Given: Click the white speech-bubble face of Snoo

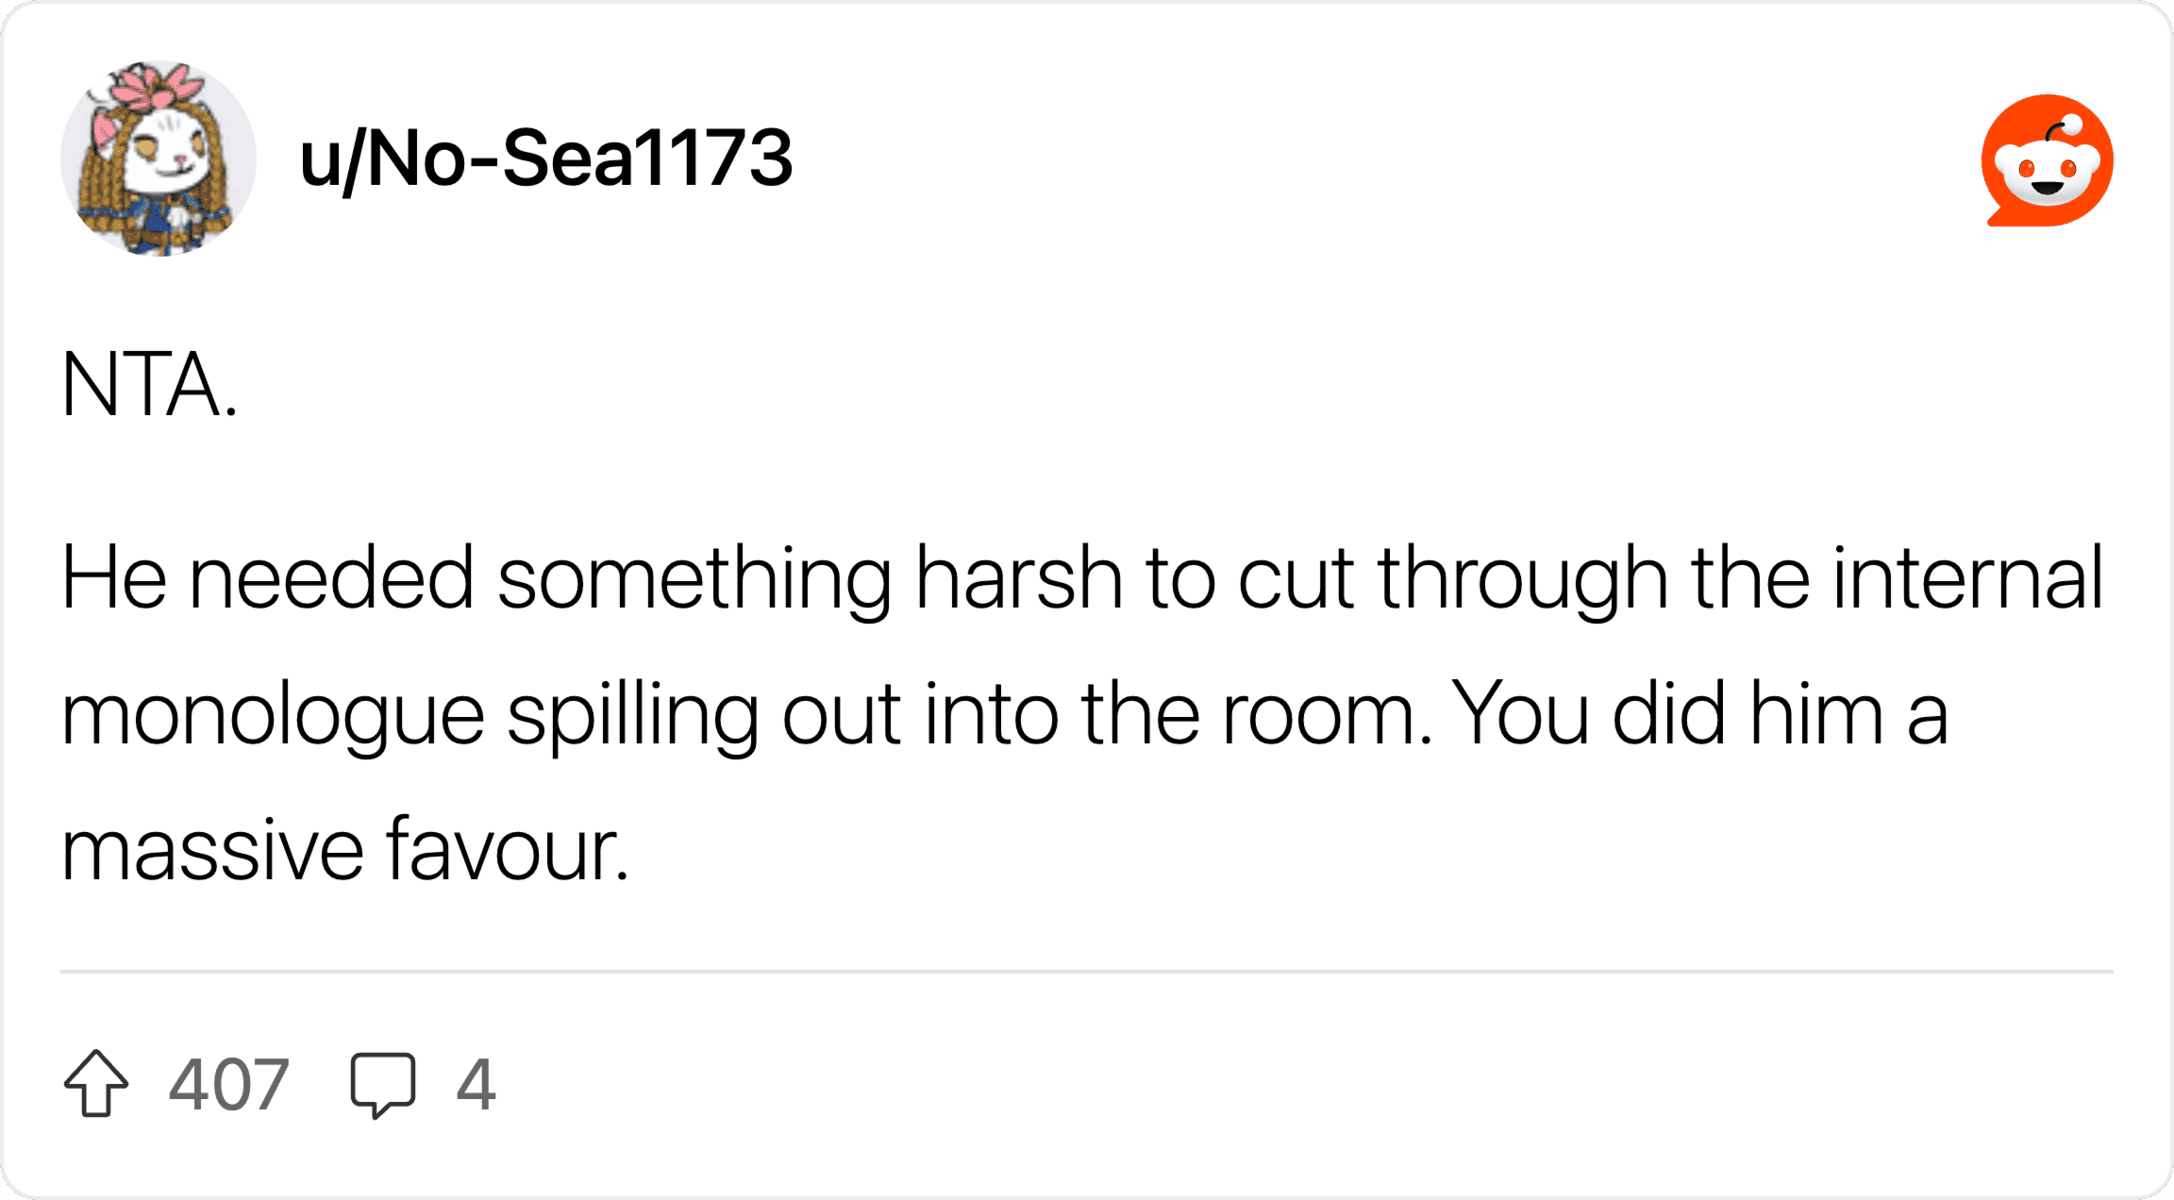Looking at the screenshot, I should (x=2047, y=172).
